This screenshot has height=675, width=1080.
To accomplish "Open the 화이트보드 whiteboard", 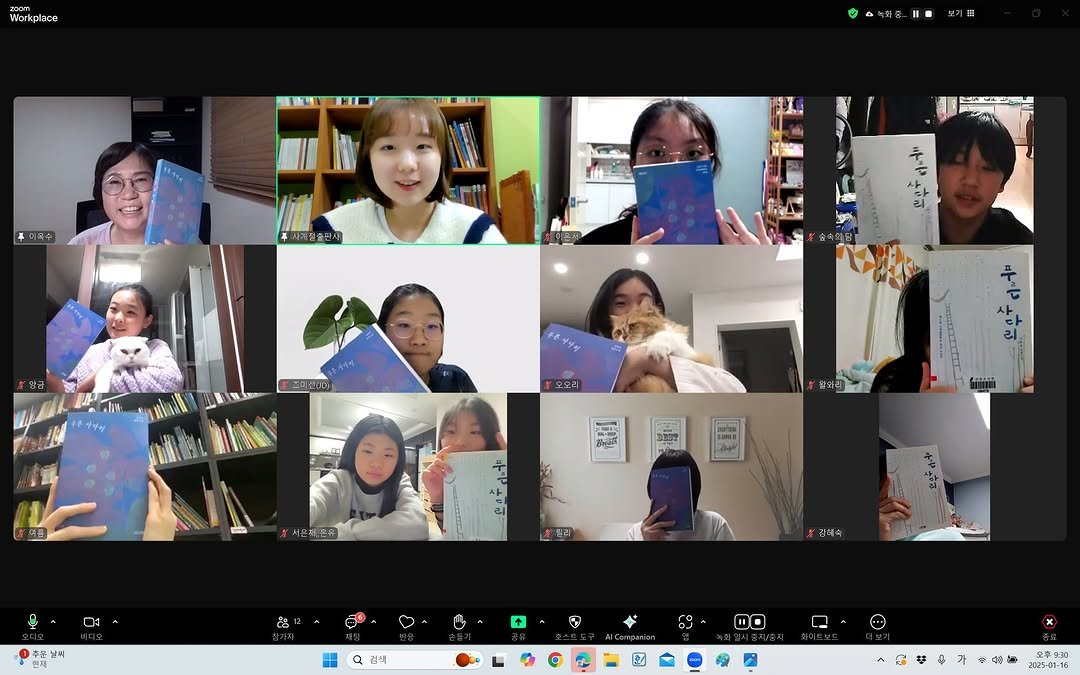I will click(x=820, y=622).
